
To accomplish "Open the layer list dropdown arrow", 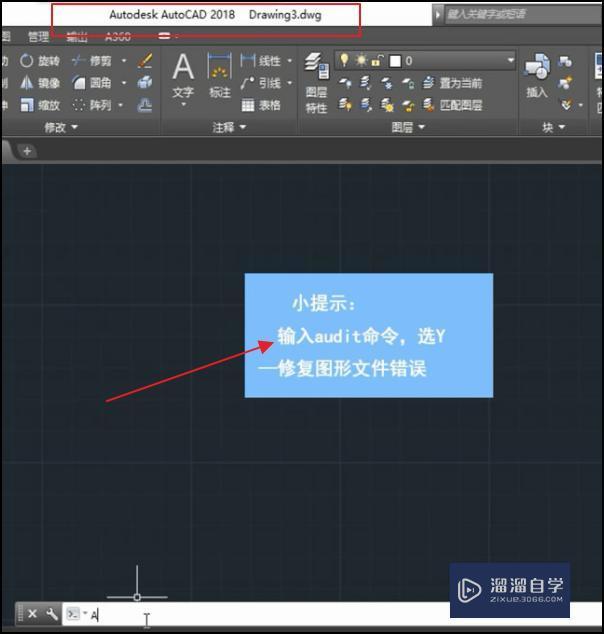I will tap(510, 61).
